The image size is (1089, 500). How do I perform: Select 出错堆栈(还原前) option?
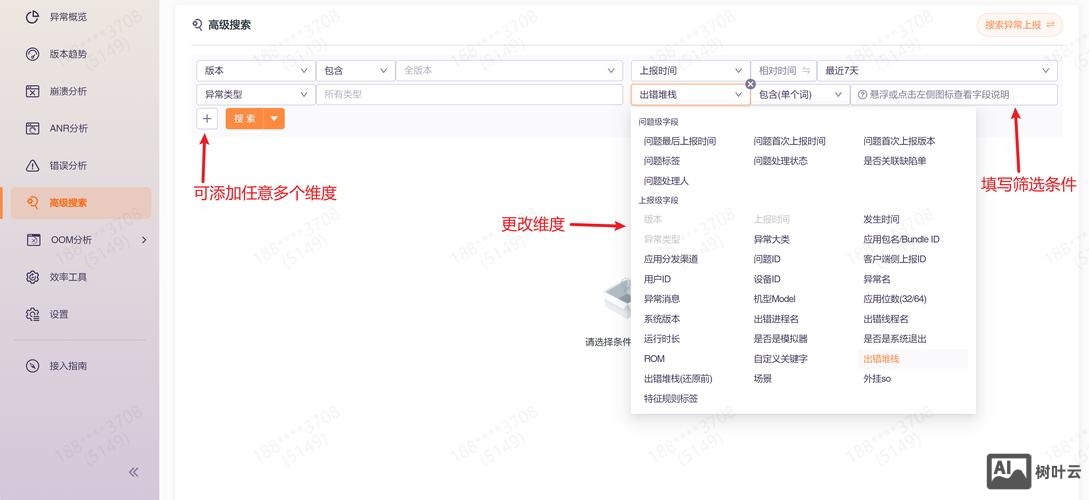tap(678, 379)
